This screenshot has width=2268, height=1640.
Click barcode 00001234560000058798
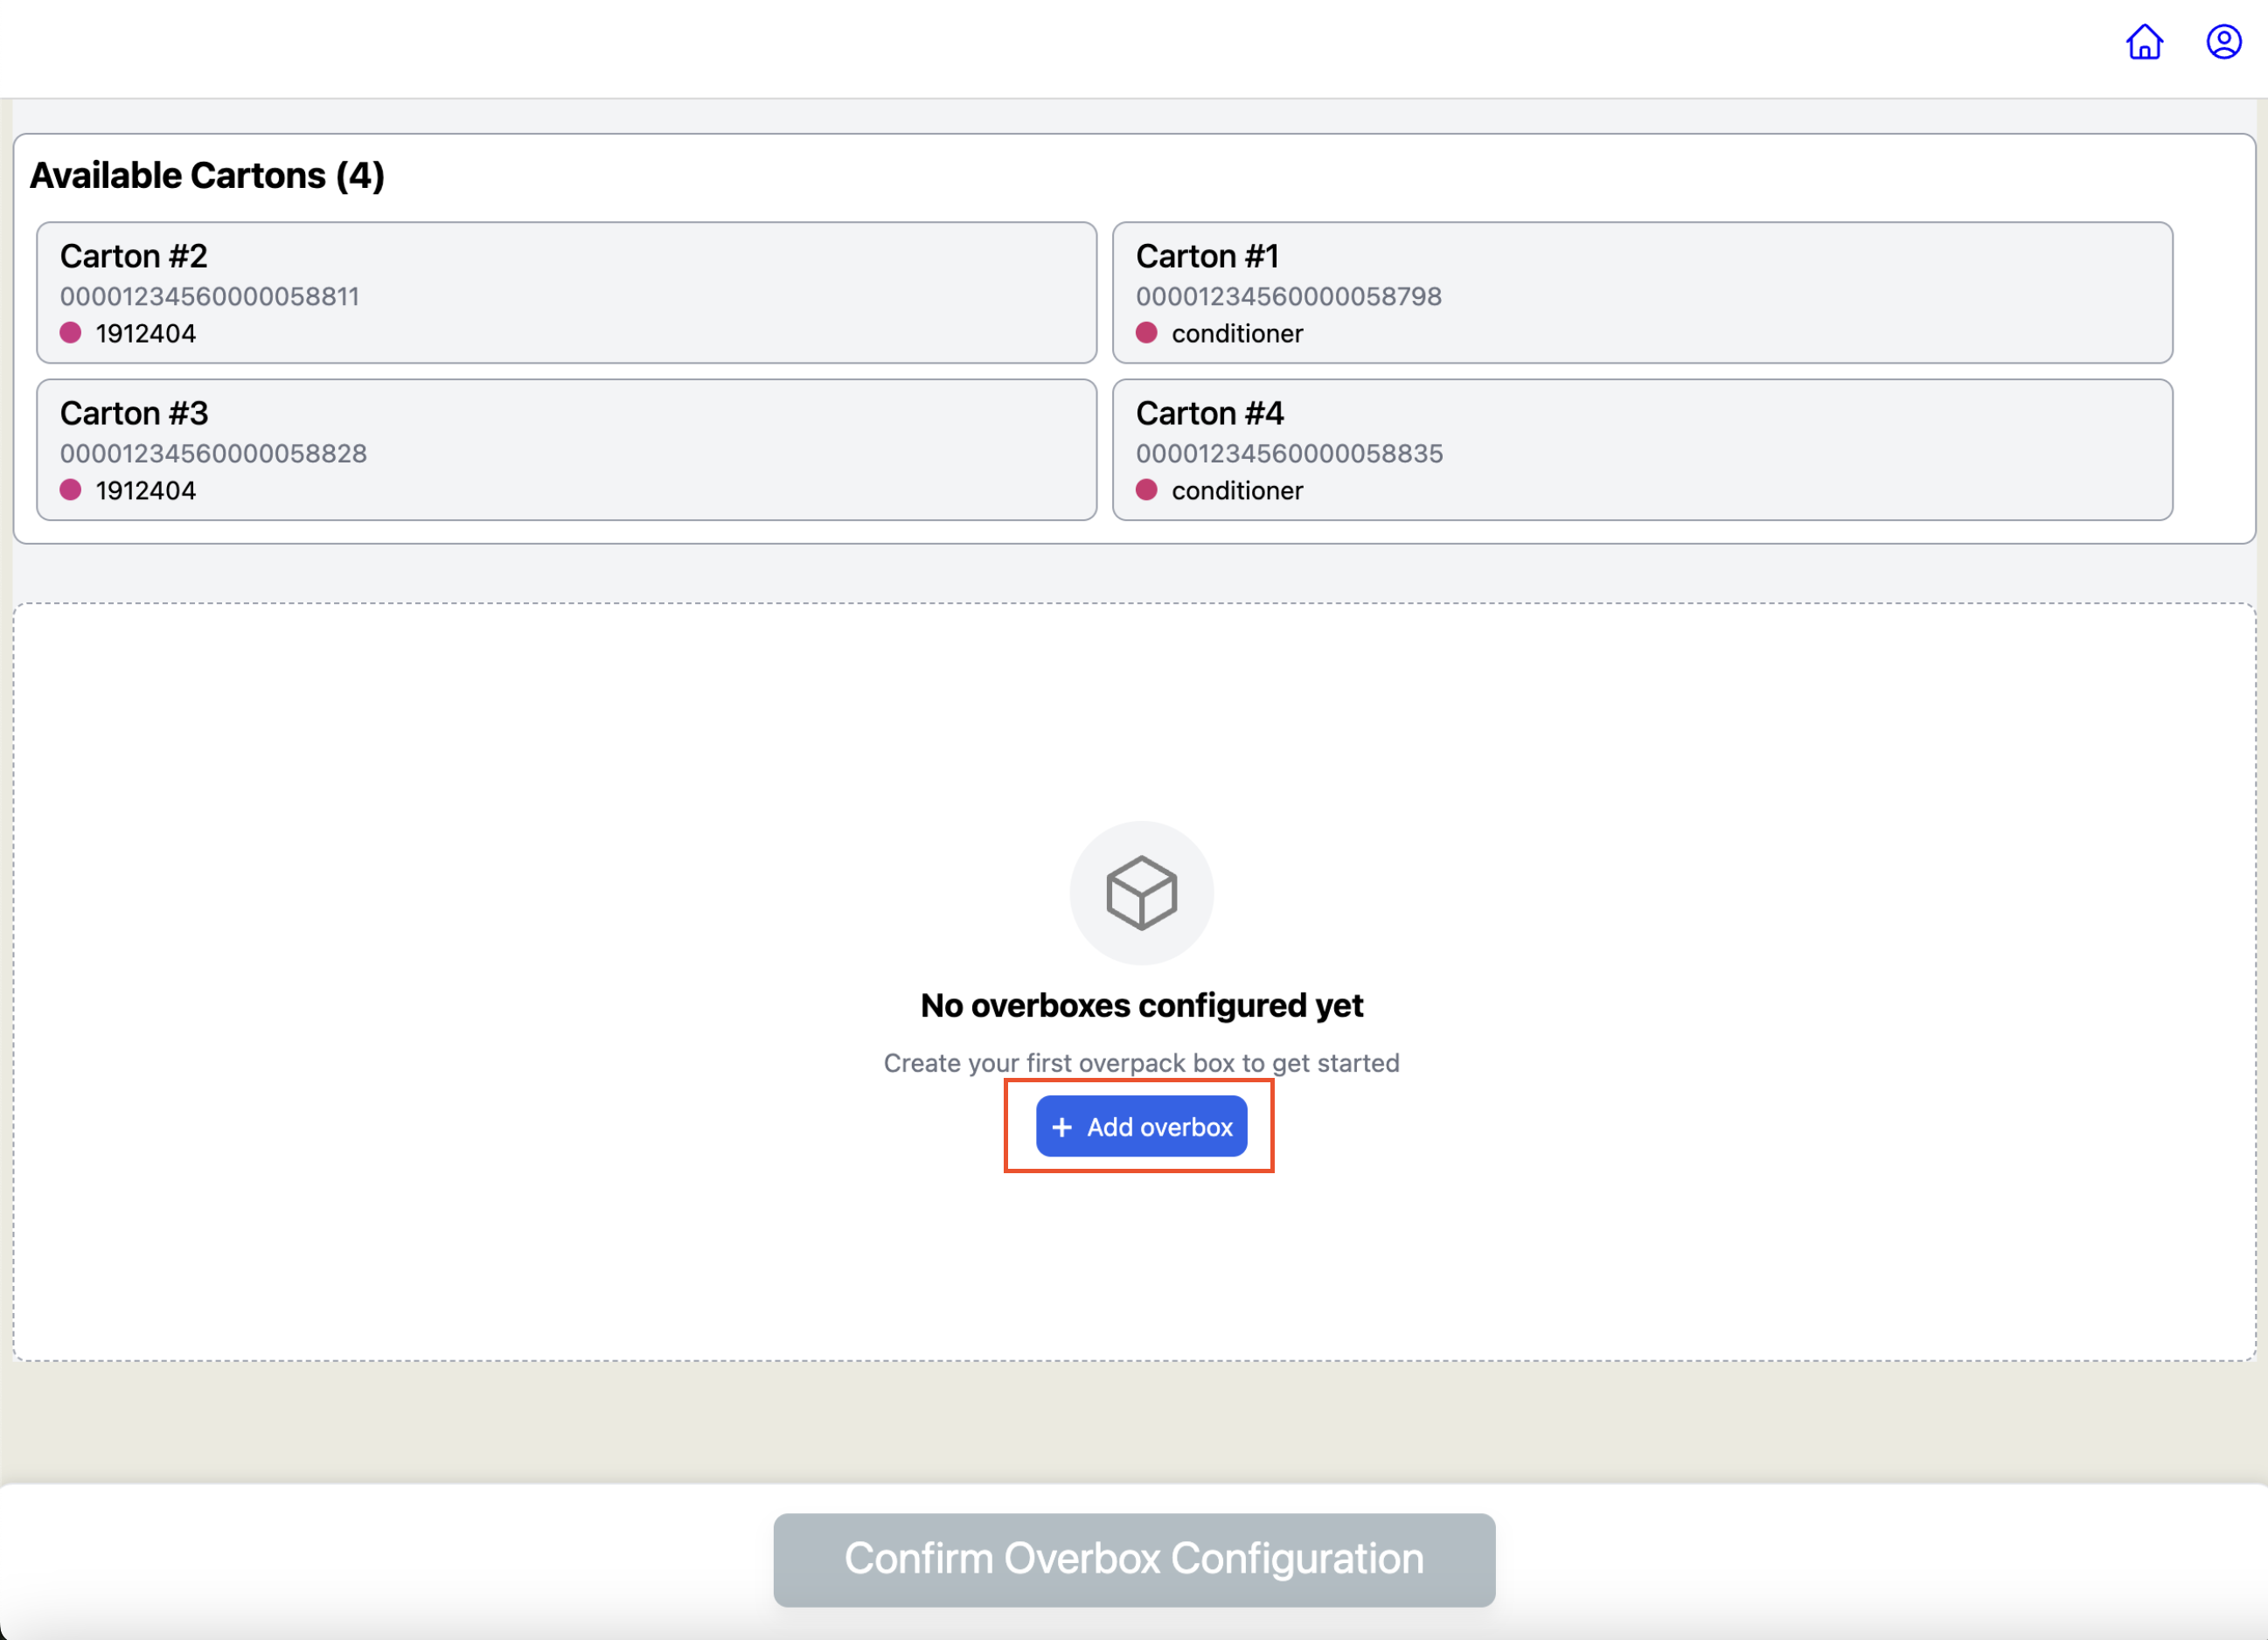pos(1288,296)
